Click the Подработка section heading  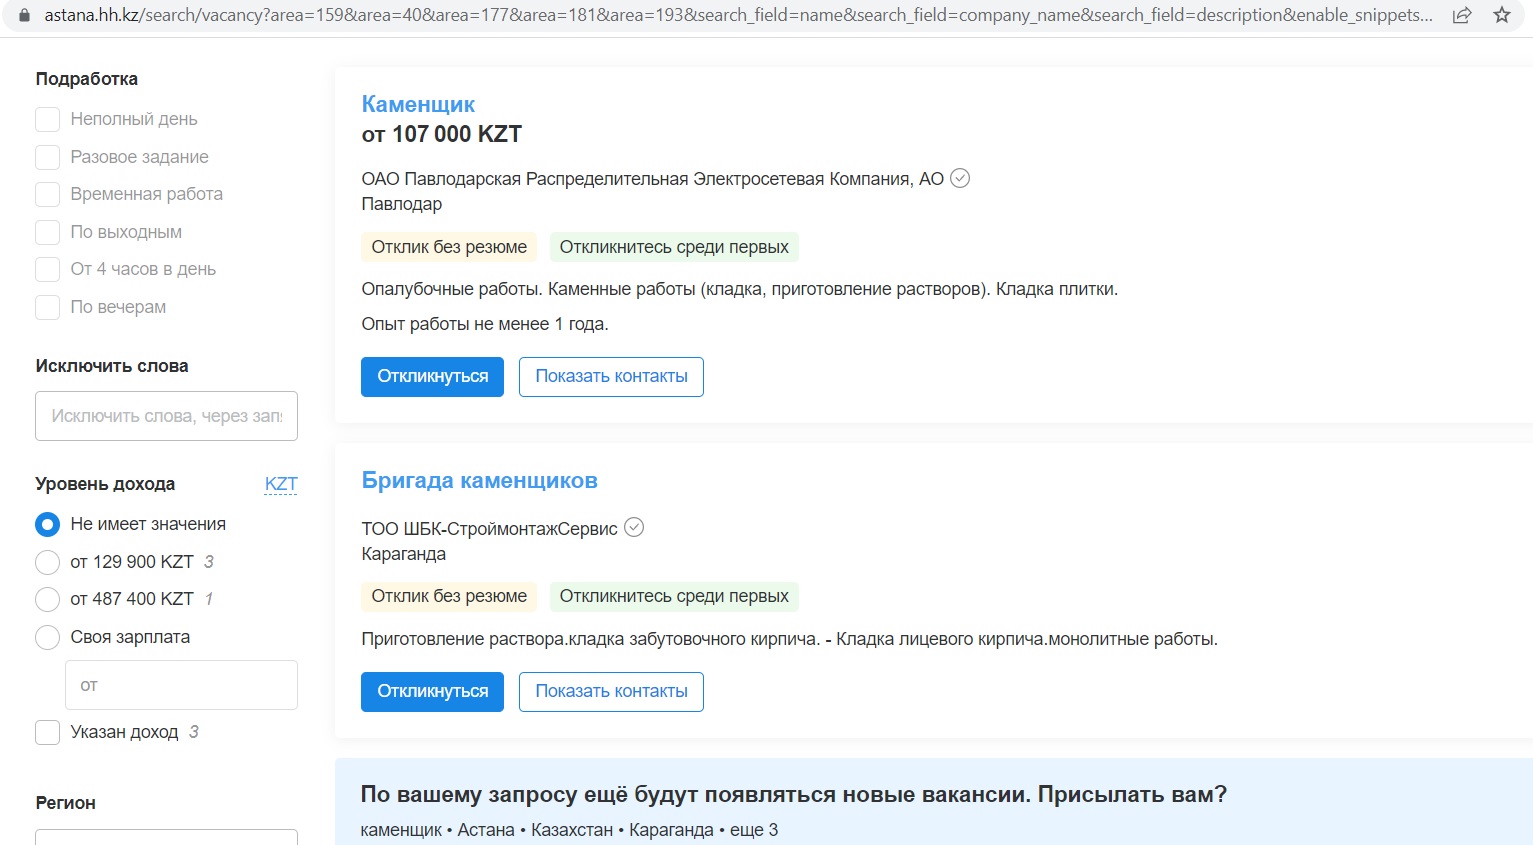click(x=87, y=79)
